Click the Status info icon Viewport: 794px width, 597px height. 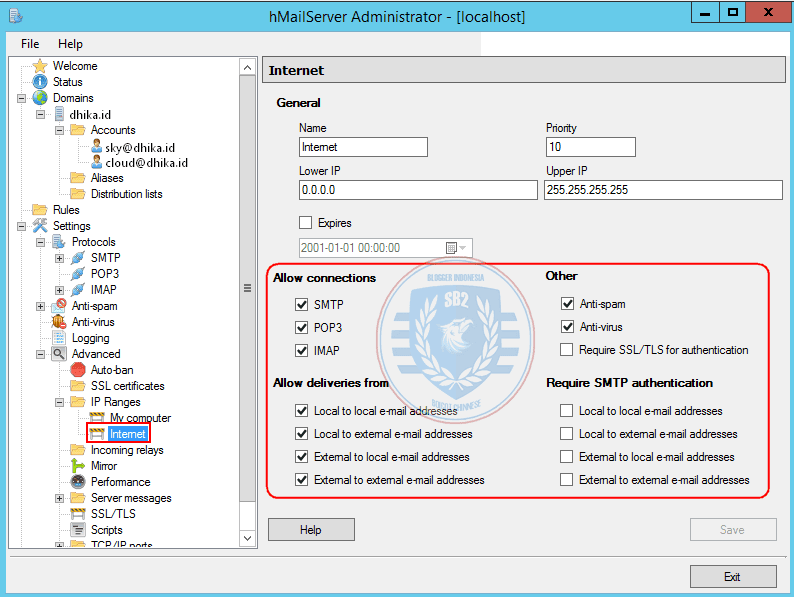[x=40, y=82]
